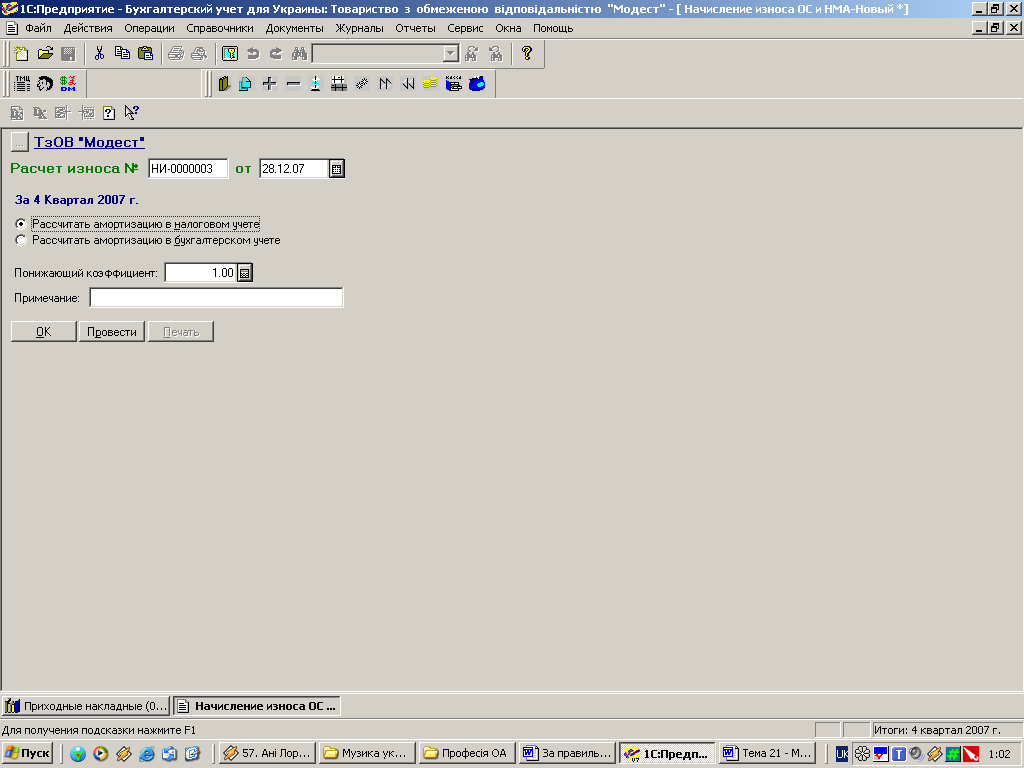Open Професія ОА folder taskbar button
The image size is (1024, 768).
click(467, 753)
